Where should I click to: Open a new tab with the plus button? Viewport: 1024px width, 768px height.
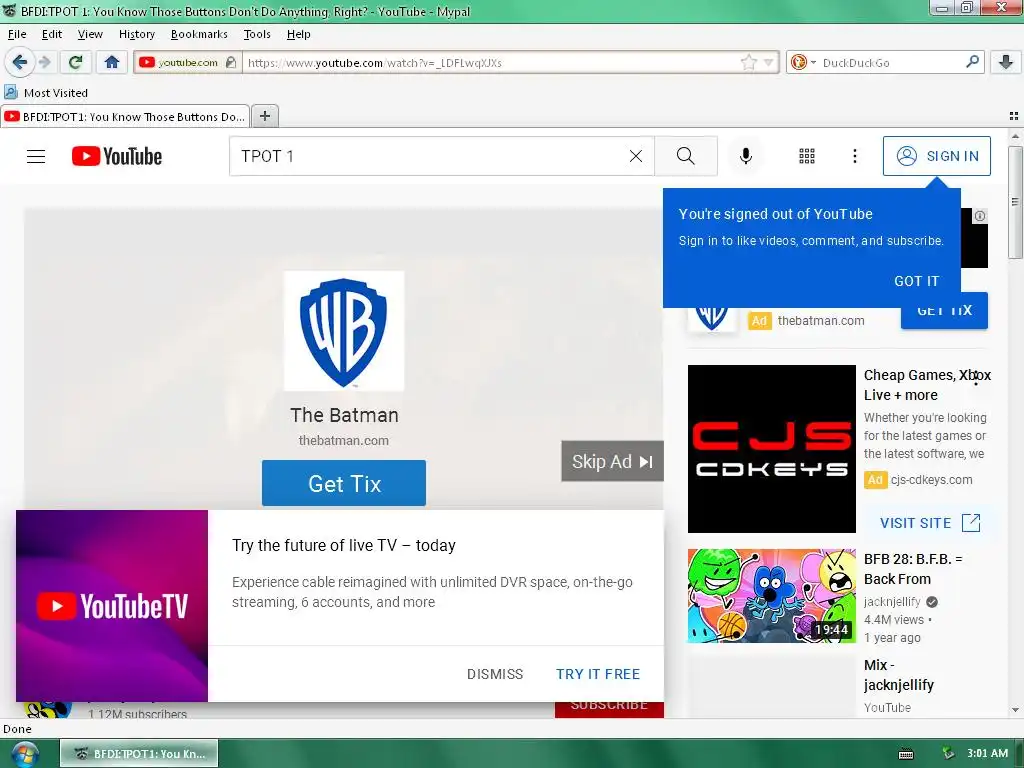tap(264, 116)
